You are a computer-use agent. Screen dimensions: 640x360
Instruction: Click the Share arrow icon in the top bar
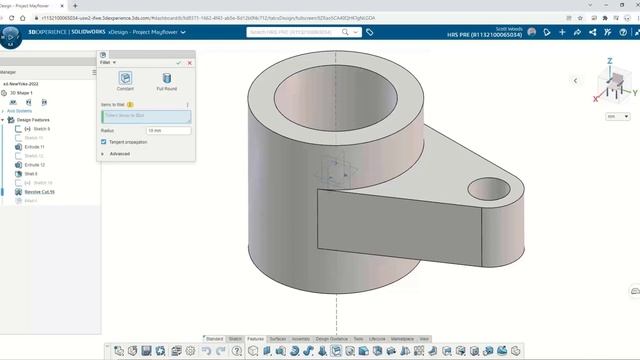pyautogui.click(x=577, y=32)
